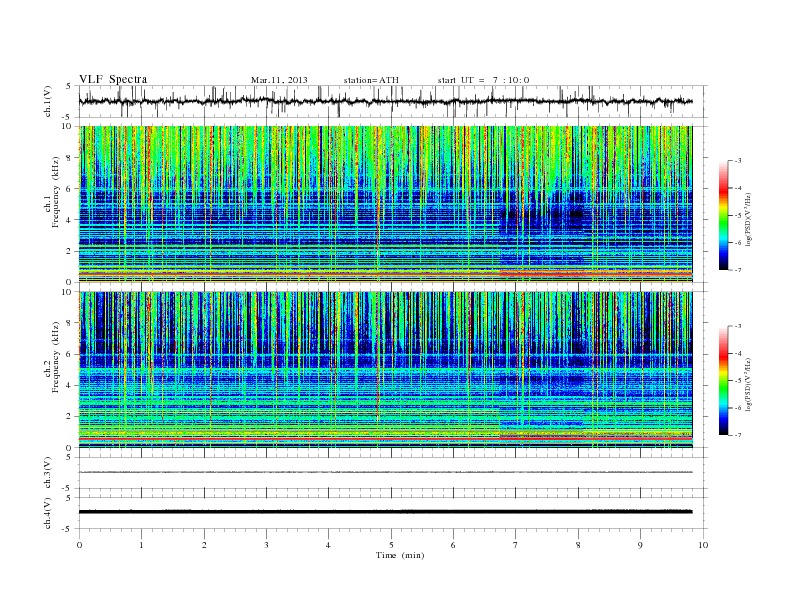Click the "ch.1(V)" waveform axis label
Viewport: 792px width, 612px height.
point(48,101)
